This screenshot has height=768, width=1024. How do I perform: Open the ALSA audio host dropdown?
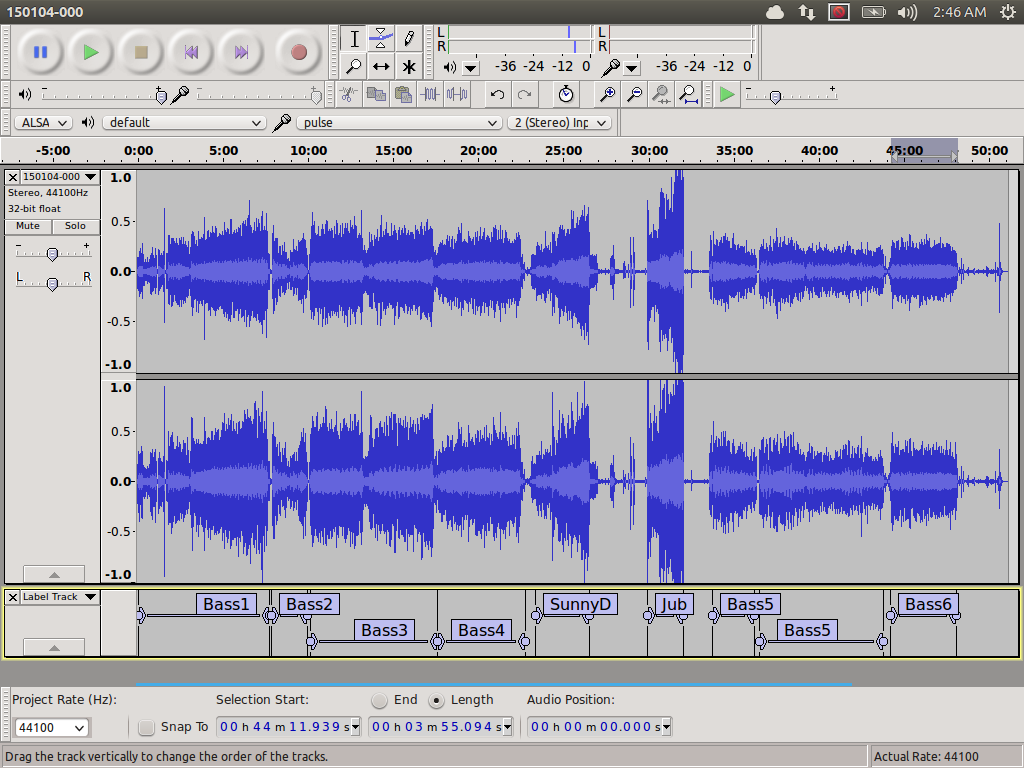43,122
